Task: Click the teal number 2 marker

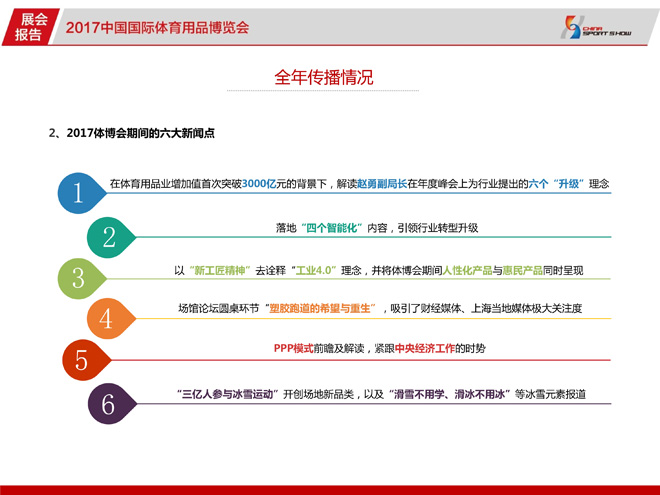Action: coord(111,237)
